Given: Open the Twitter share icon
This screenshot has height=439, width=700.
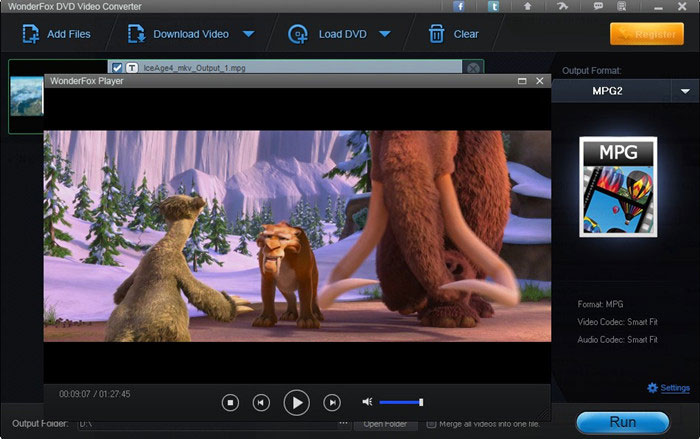Looking at the screenshot, I should tap(493, 6).
